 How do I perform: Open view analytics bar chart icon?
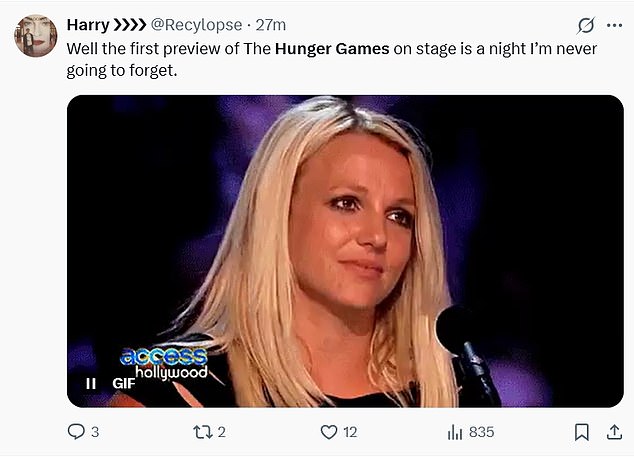[x=455, y=432]
